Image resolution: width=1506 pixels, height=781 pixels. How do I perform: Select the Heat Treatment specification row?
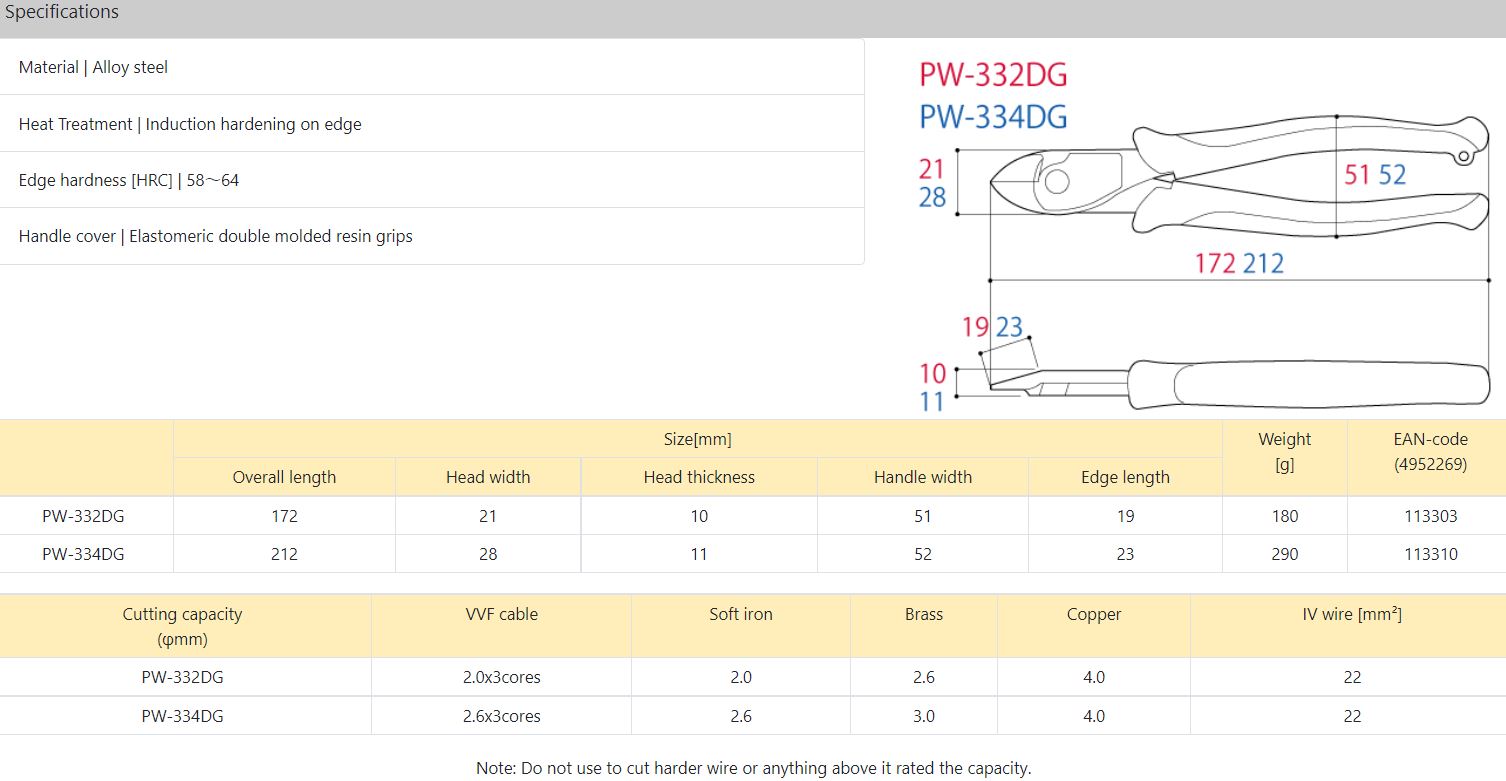(190, 124)
